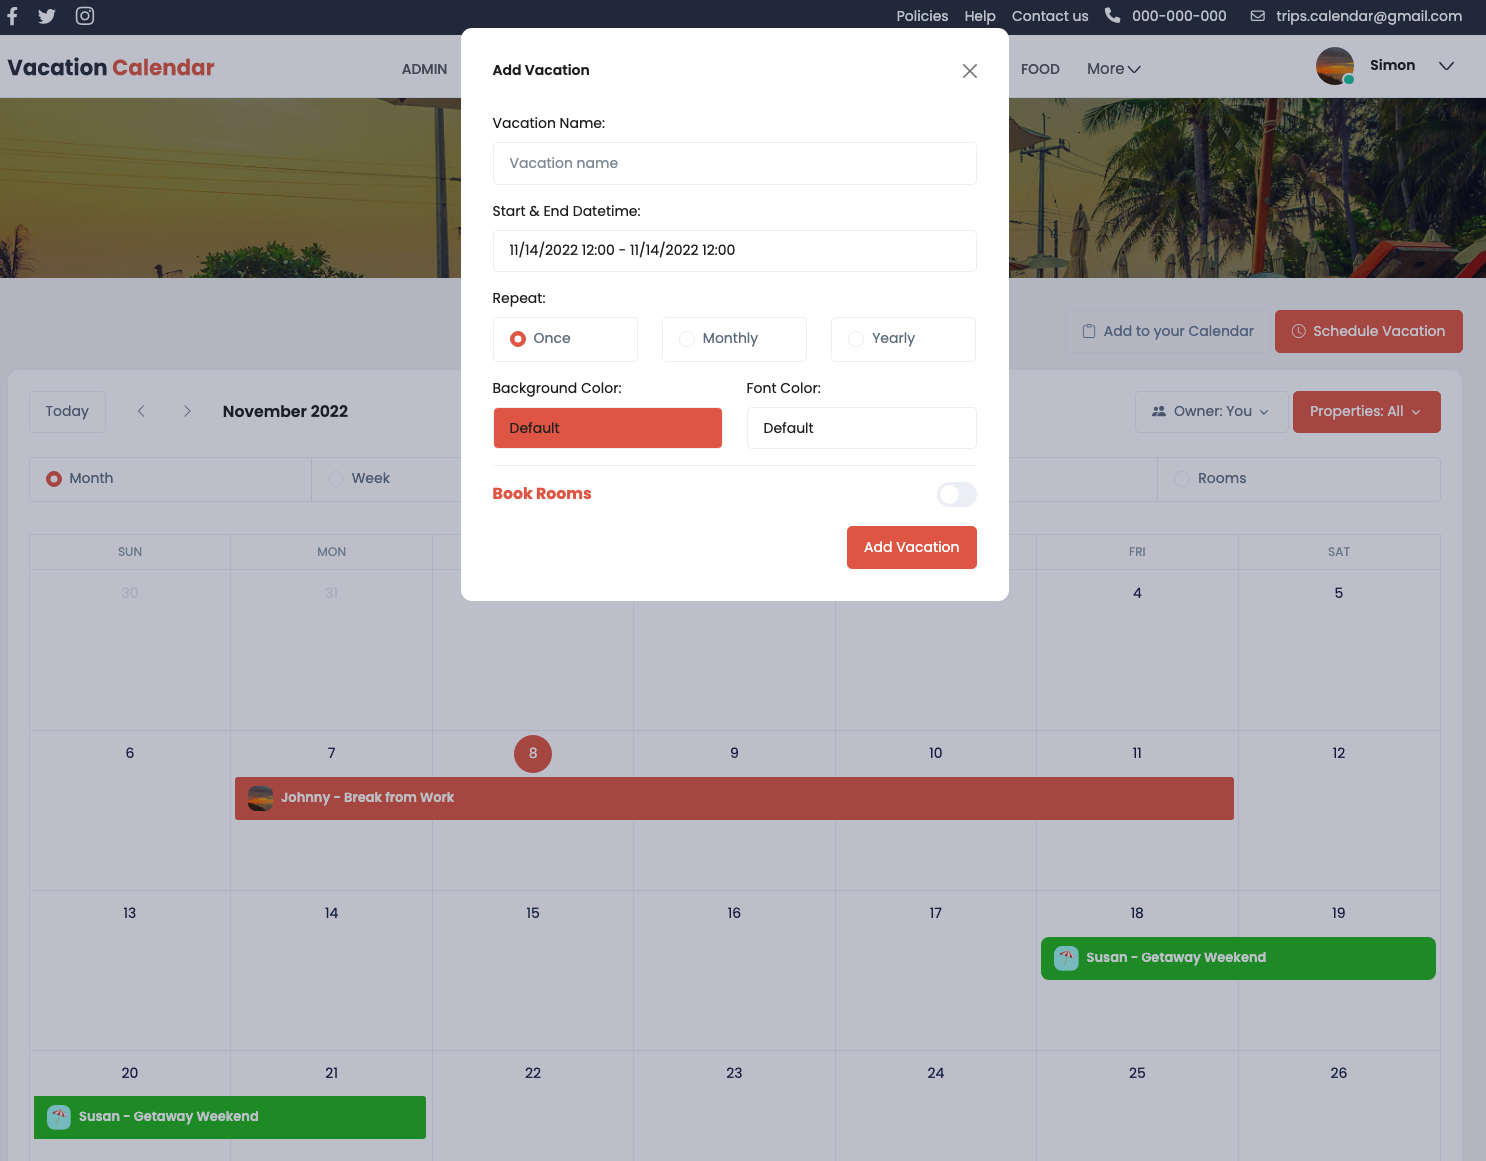Click the Add Vacation submit button
Image resolution: width=1486 pixels, height=1161 pixels.
tap(911, 547)
